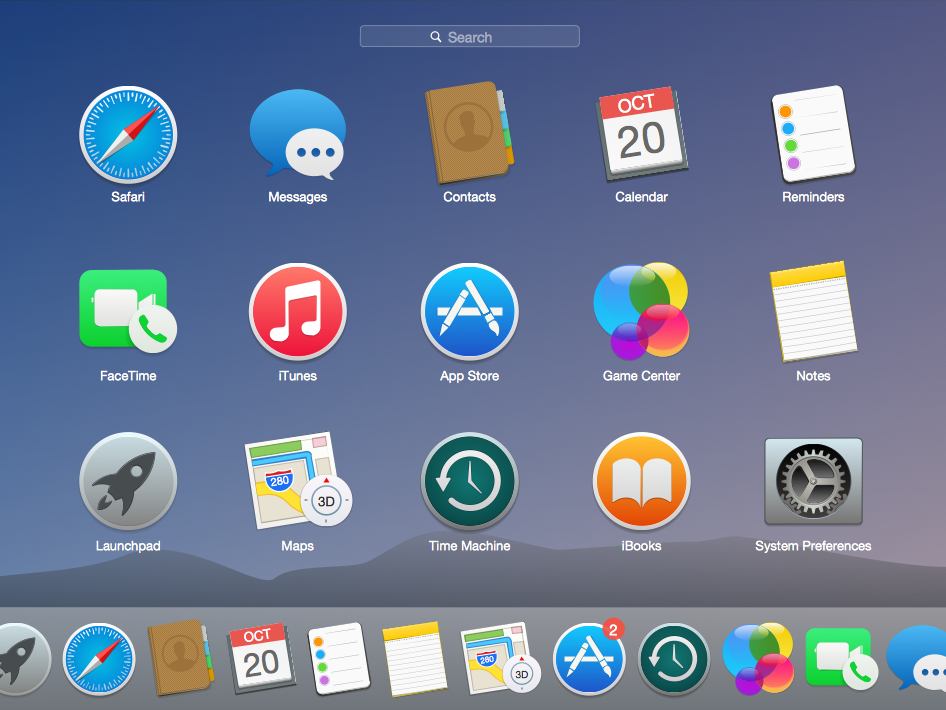Click the "Time Machine" label text
The width and height of the screenshot is (946, 710).
point(469,546)
